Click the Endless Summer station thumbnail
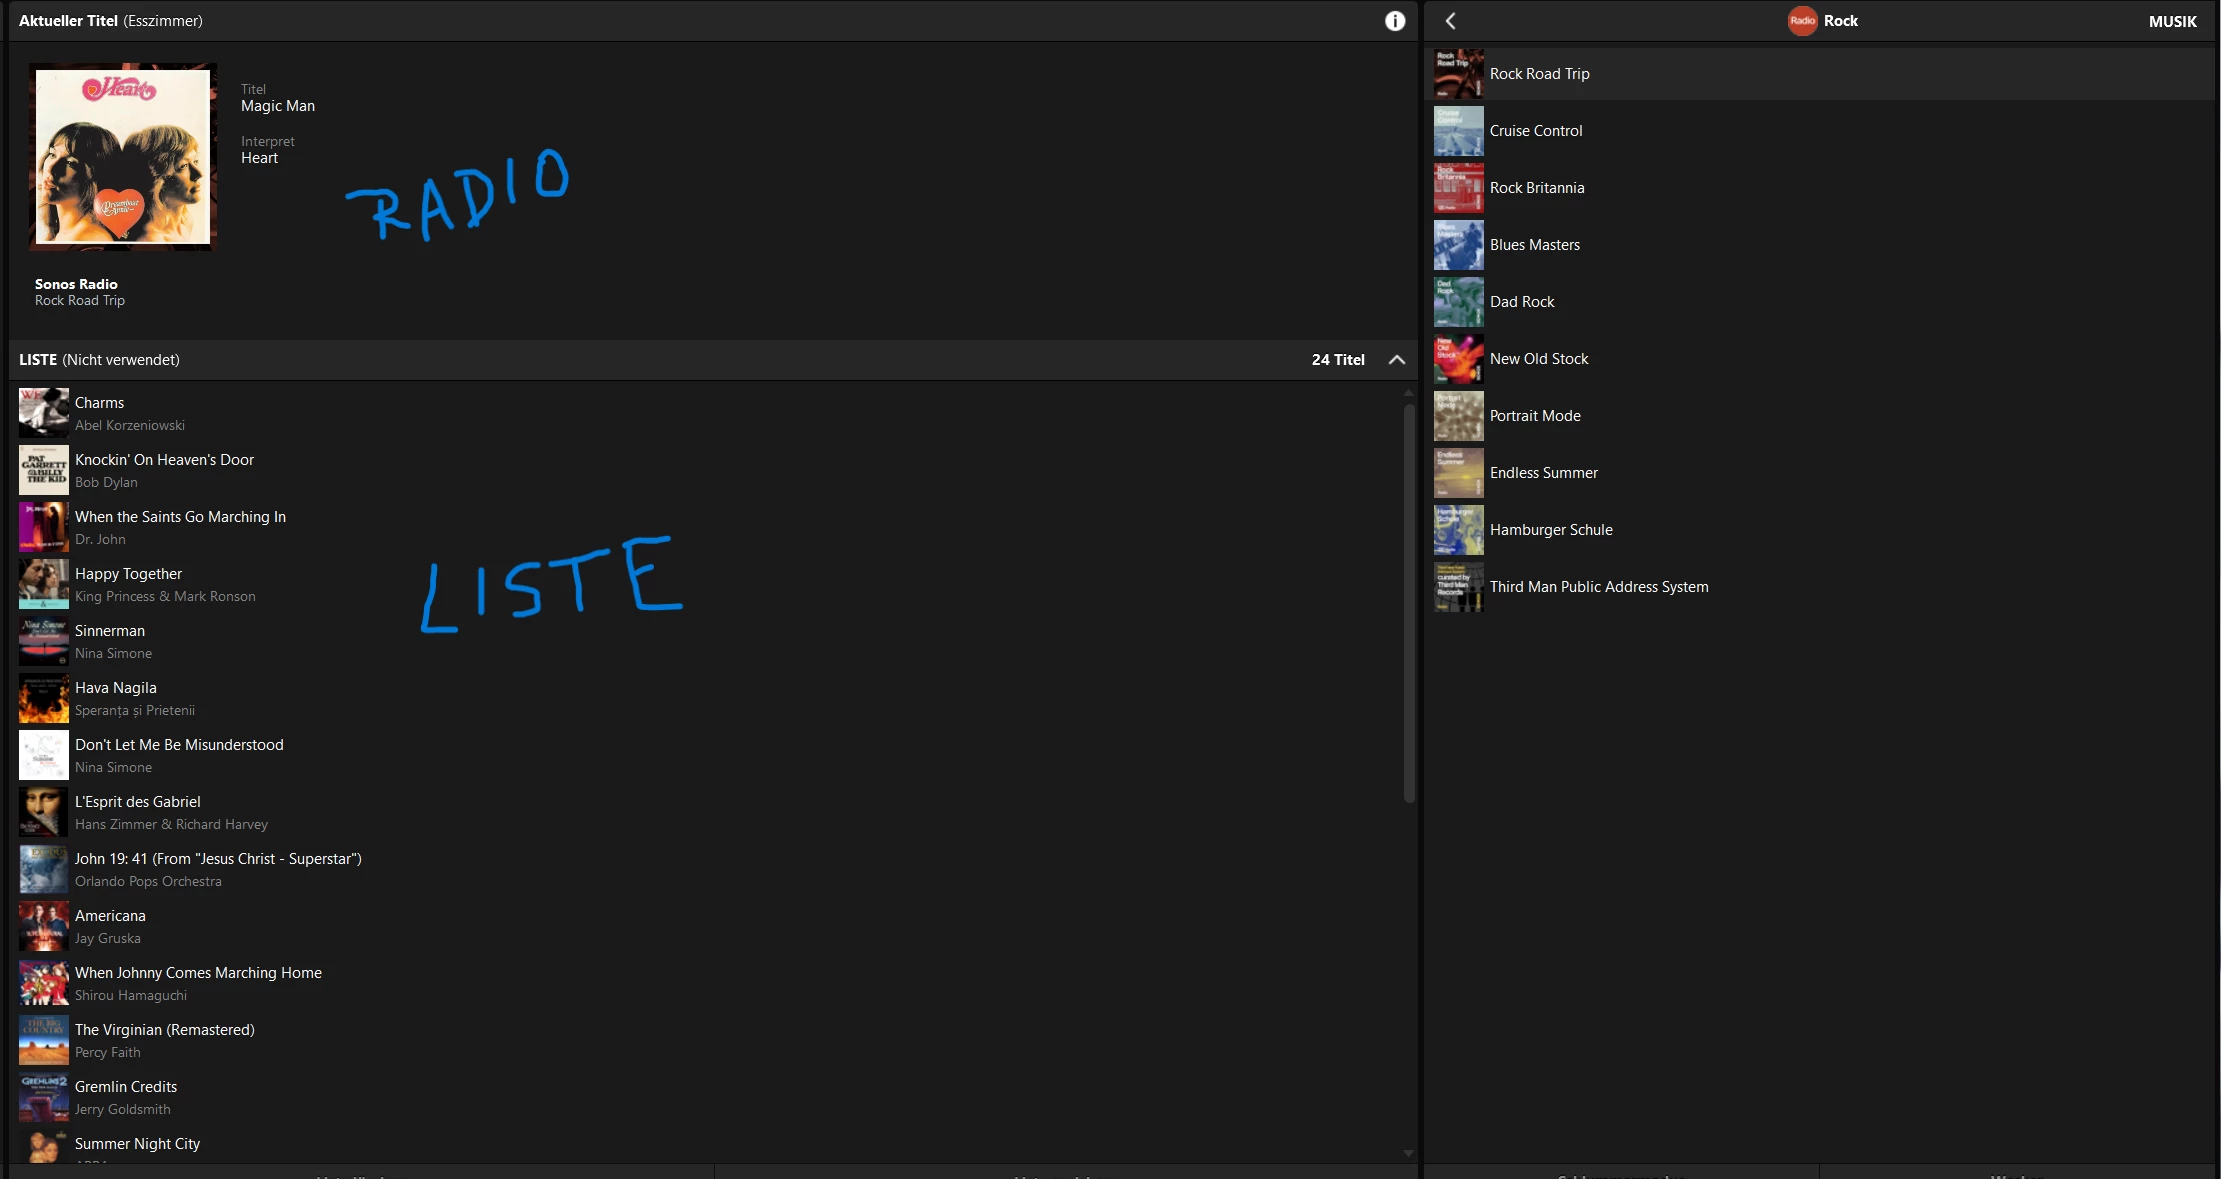This screenshot has width=2221, height=1179. tap(1459, 473)
